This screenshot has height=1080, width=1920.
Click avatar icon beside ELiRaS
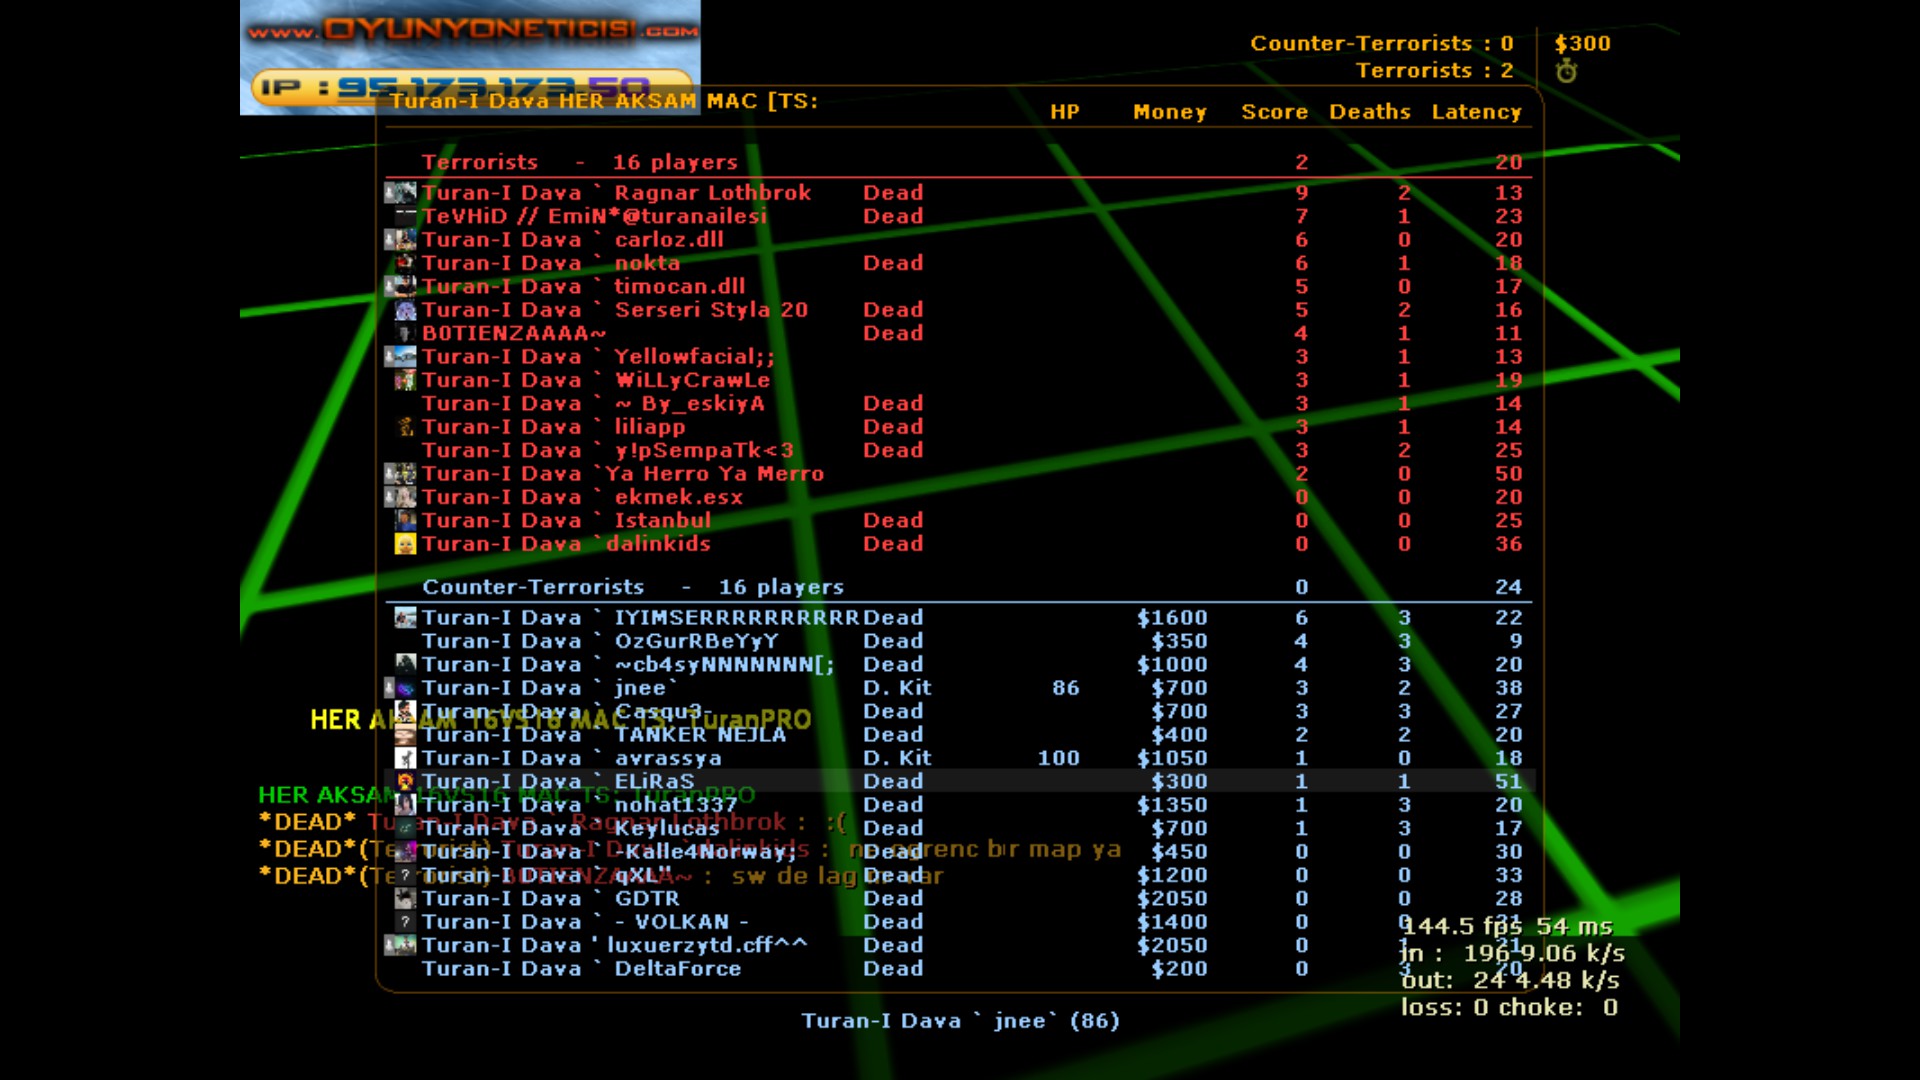[405, 781]
